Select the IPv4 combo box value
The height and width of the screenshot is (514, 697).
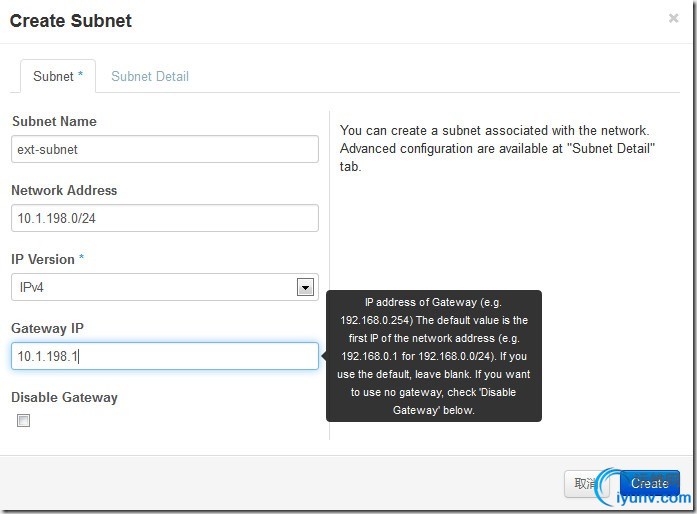coord(155,288)
